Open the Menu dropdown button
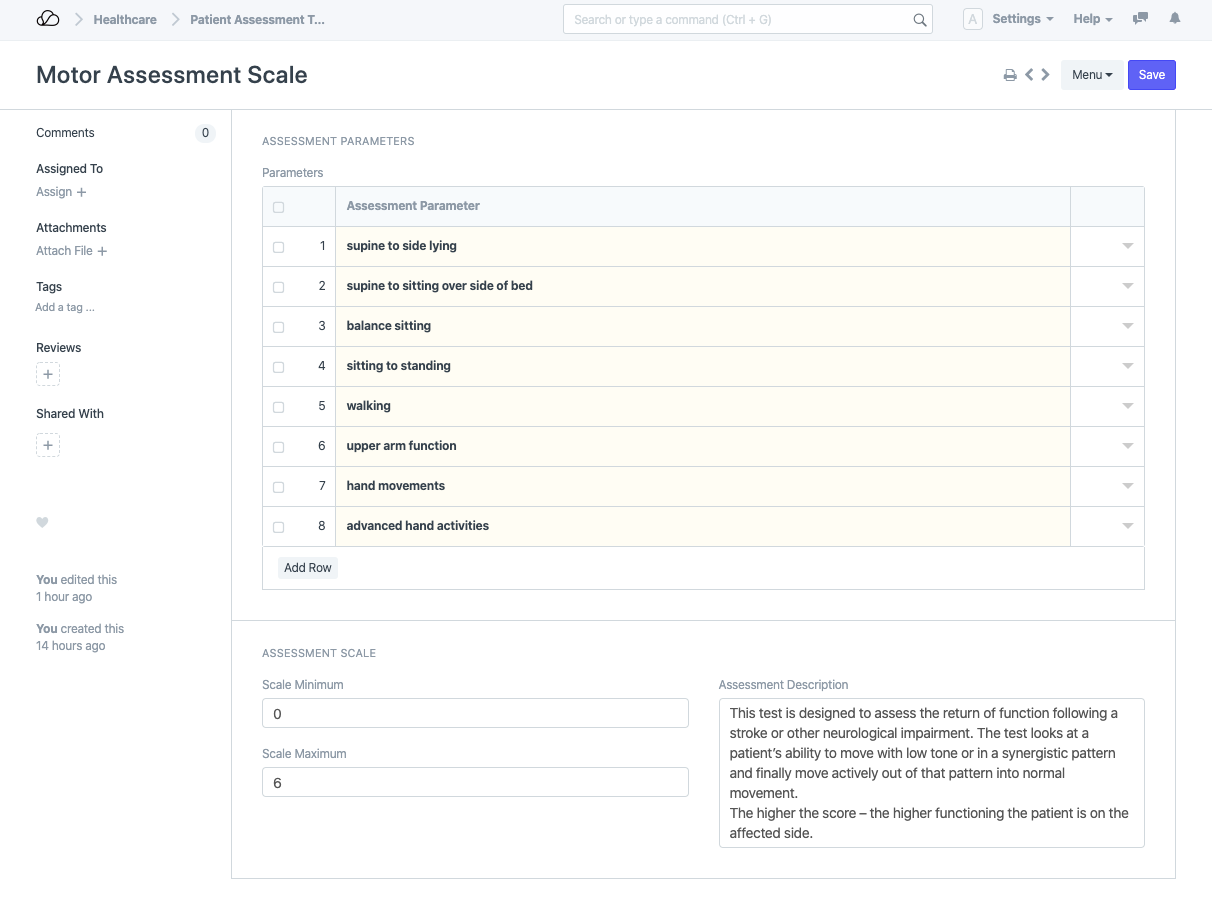 tap(1092, 75)
